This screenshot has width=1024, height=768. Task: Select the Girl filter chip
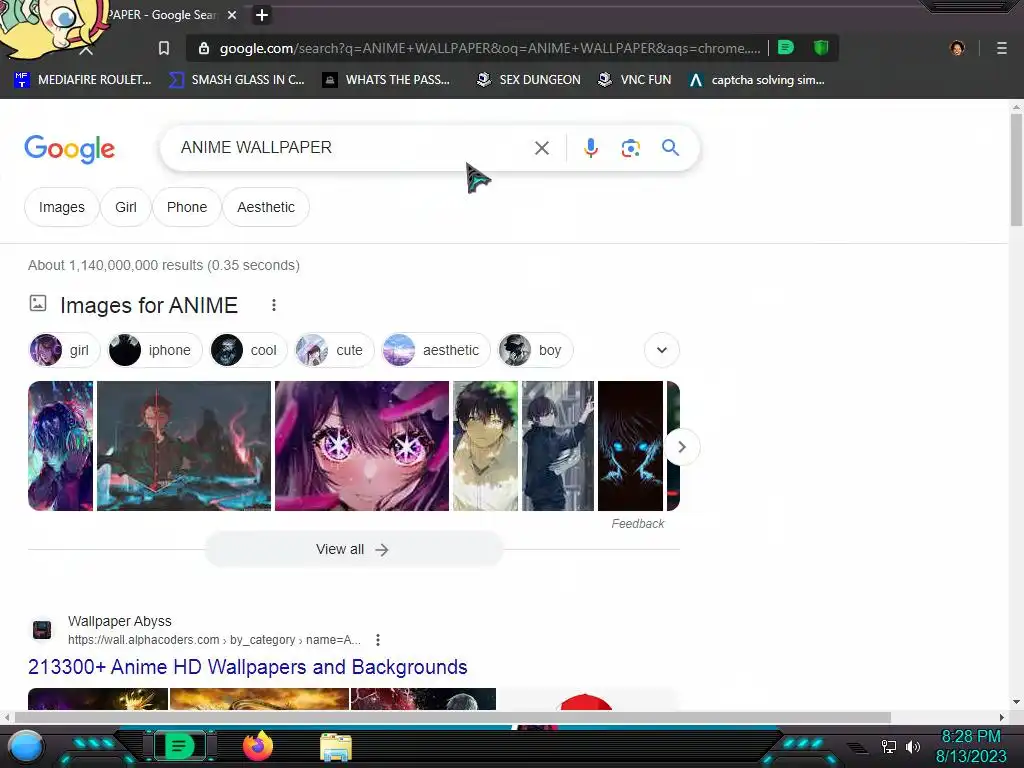point(125,207)
